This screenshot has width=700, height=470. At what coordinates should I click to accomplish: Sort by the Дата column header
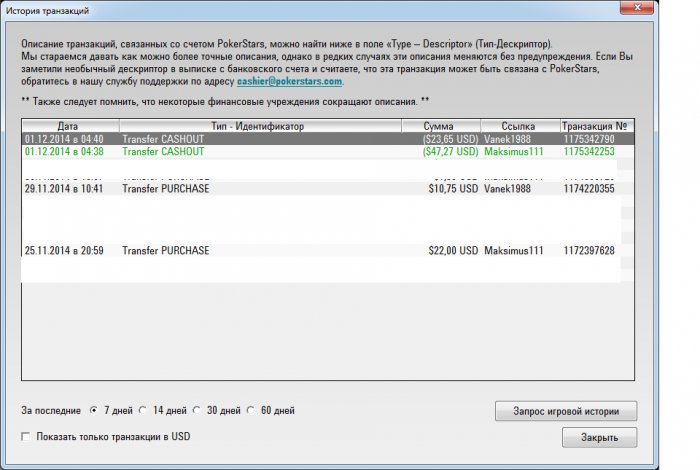coord(71,126)
